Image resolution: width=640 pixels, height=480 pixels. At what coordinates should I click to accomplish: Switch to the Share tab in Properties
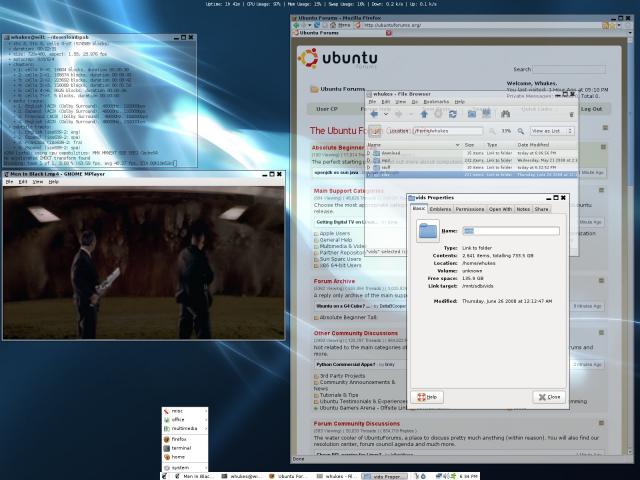pyautogui.click(x=541, y=209)
